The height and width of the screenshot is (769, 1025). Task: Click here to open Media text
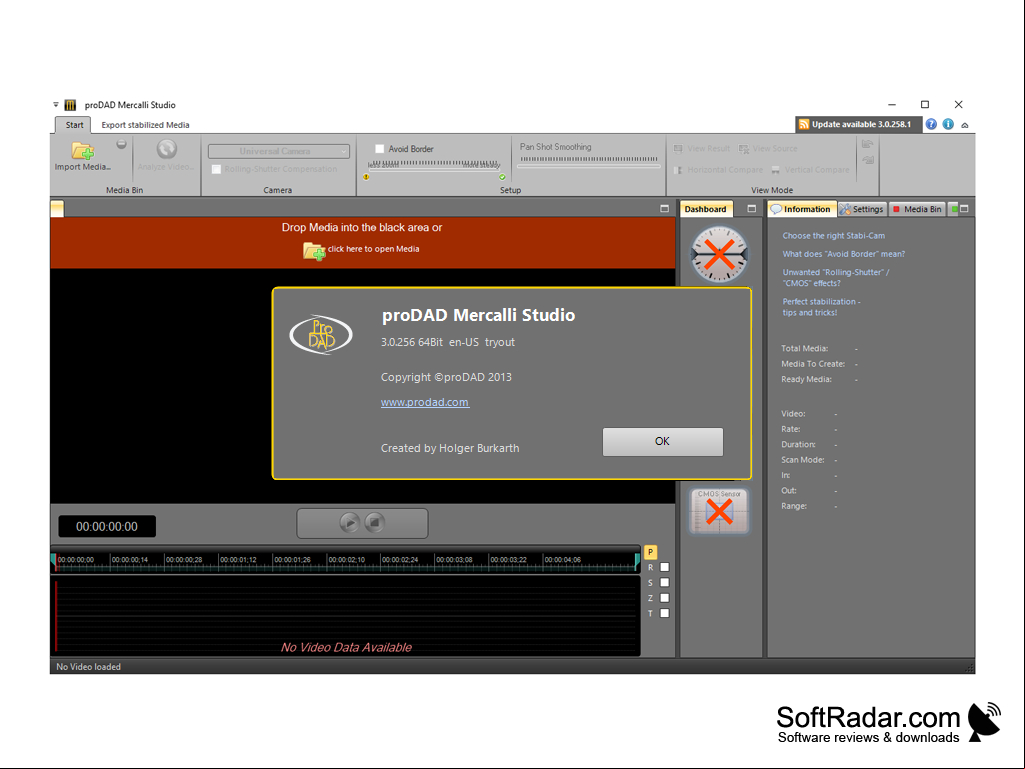(x=373, y=249)
